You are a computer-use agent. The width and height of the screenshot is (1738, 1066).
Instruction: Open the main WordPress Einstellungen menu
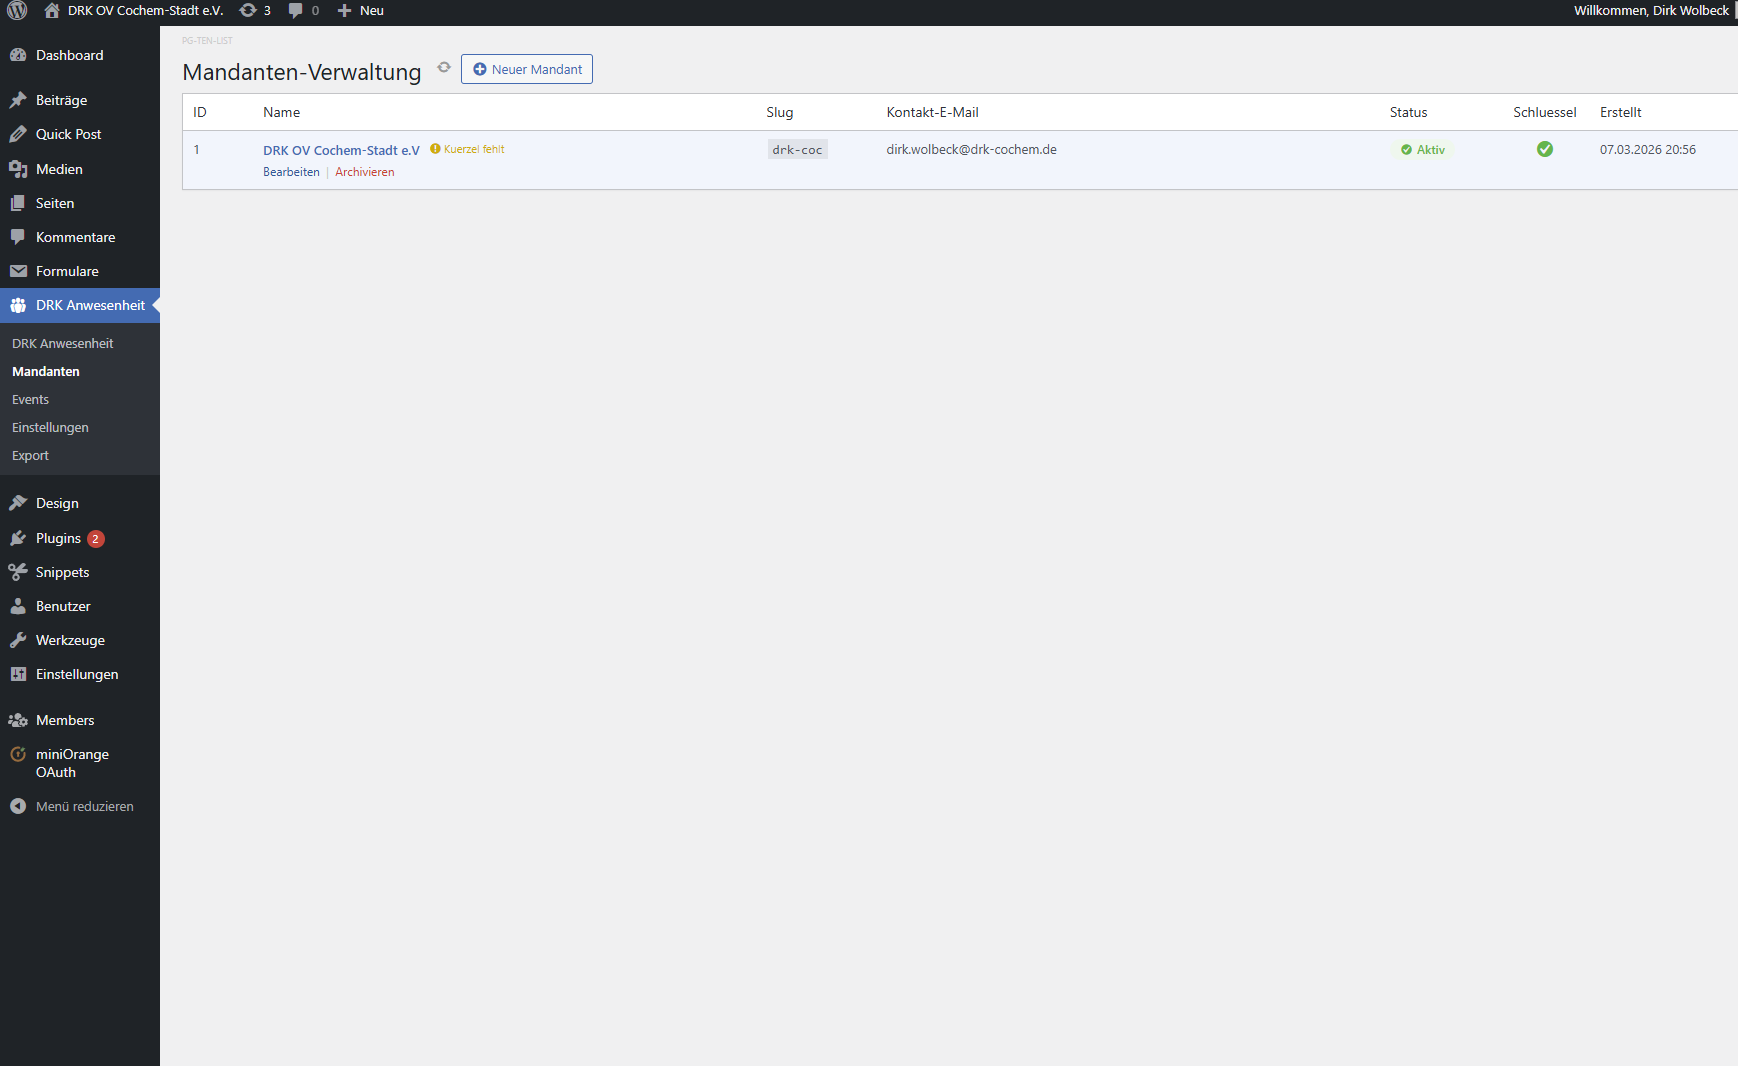pyautogui.click(x=80, y=674)
